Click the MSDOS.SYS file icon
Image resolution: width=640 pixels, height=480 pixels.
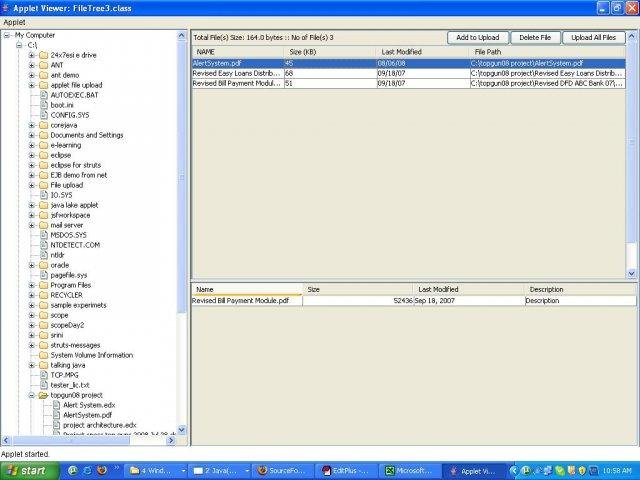(44, 235)
